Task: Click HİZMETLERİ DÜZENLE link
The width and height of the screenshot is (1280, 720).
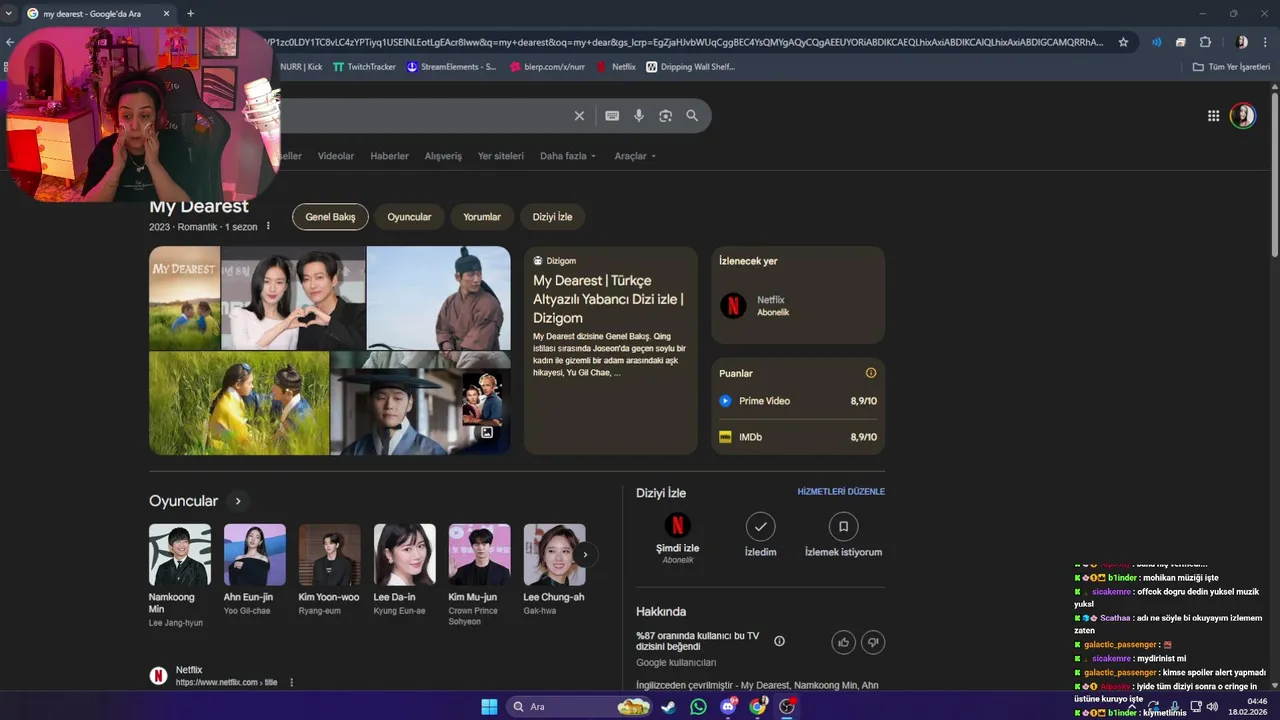Action: [841, 492]
